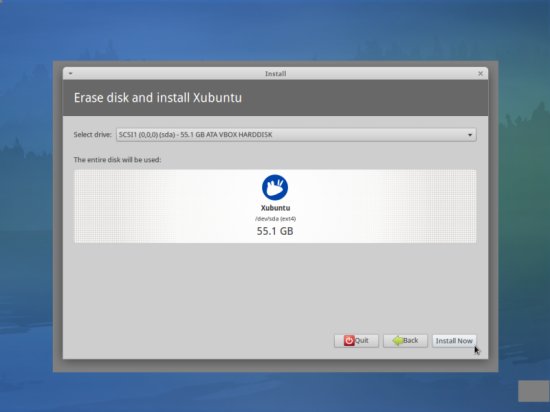The height and width of the screenshot is (412, 550).
Task: Click the grey square on the desktop corner
Action: point(534,391)
